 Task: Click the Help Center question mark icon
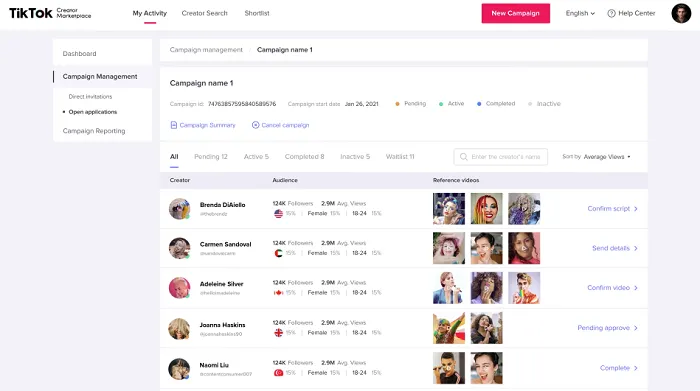click(x=611, y=13)
